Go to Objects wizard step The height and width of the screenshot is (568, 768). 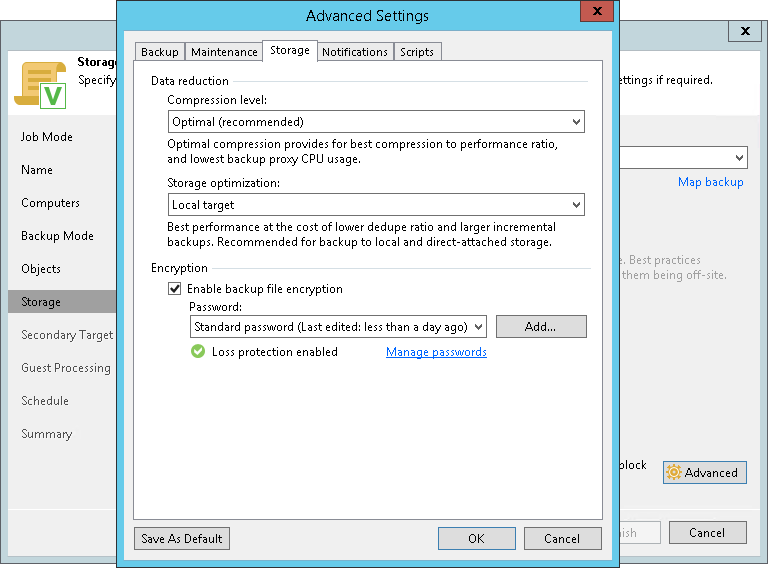41,269
